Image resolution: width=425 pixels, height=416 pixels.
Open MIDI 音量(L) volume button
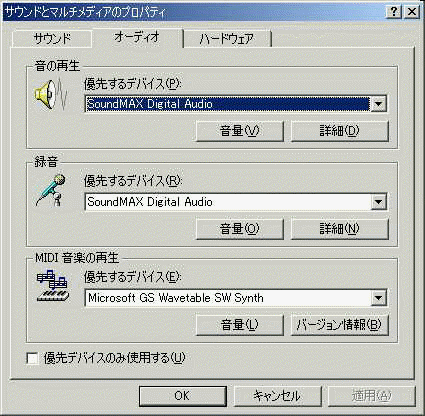240,325
